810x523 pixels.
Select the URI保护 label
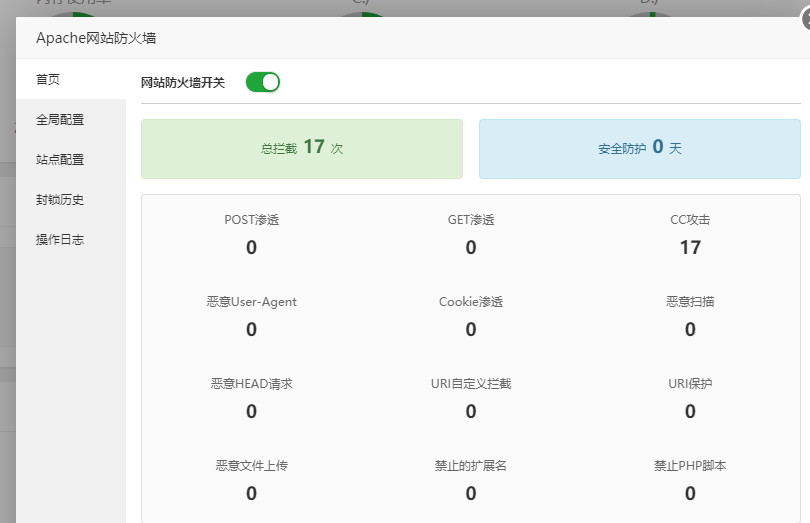coord(690,383)
